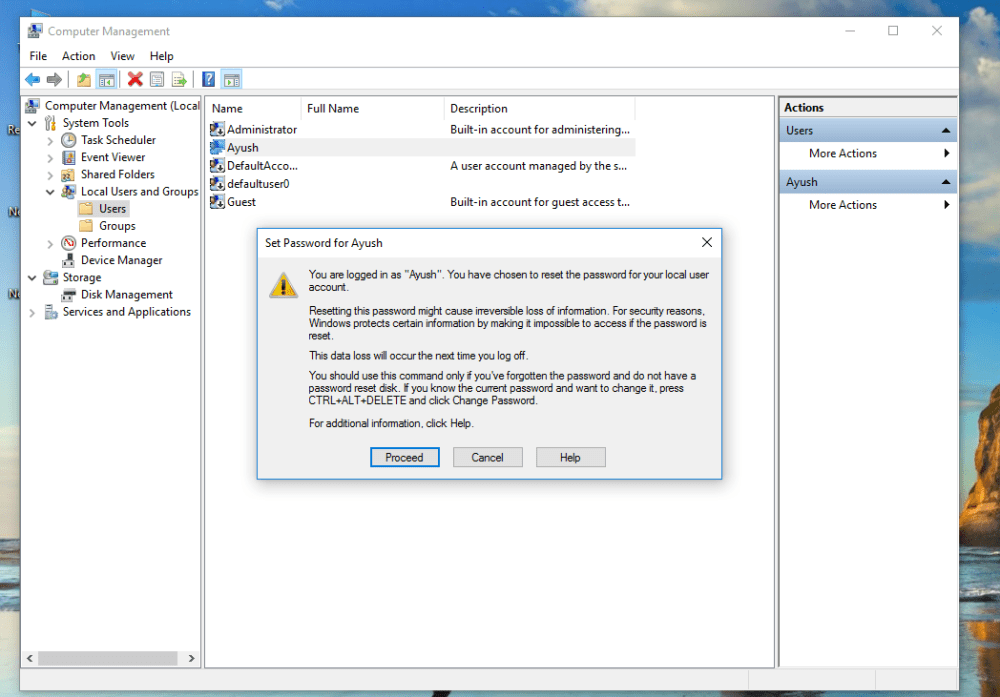Open the Action menu
The width and height of the screenshot is (1000, 697).
78,56
